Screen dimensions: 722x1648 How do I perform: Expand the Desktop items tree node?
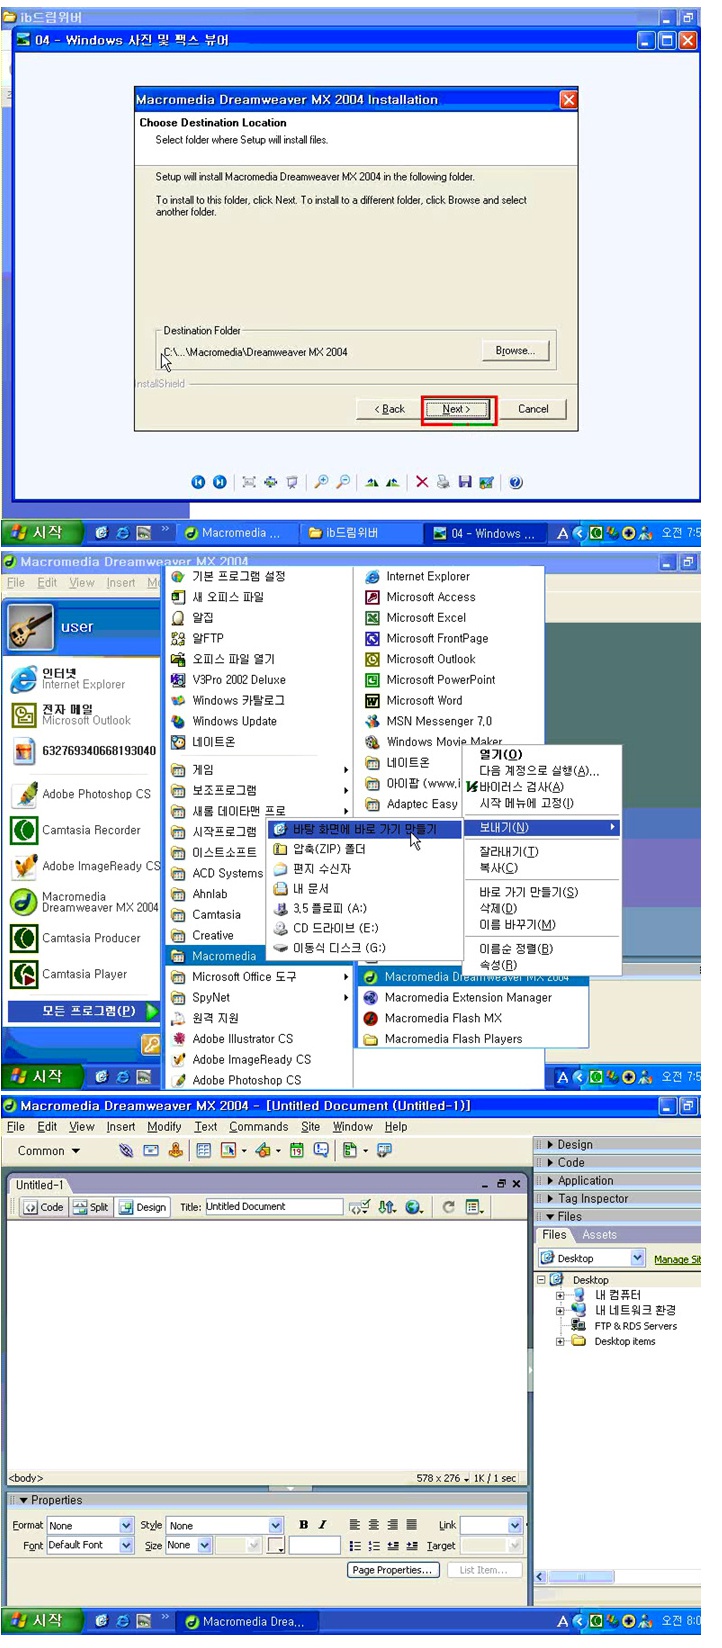click(561, 1341)
